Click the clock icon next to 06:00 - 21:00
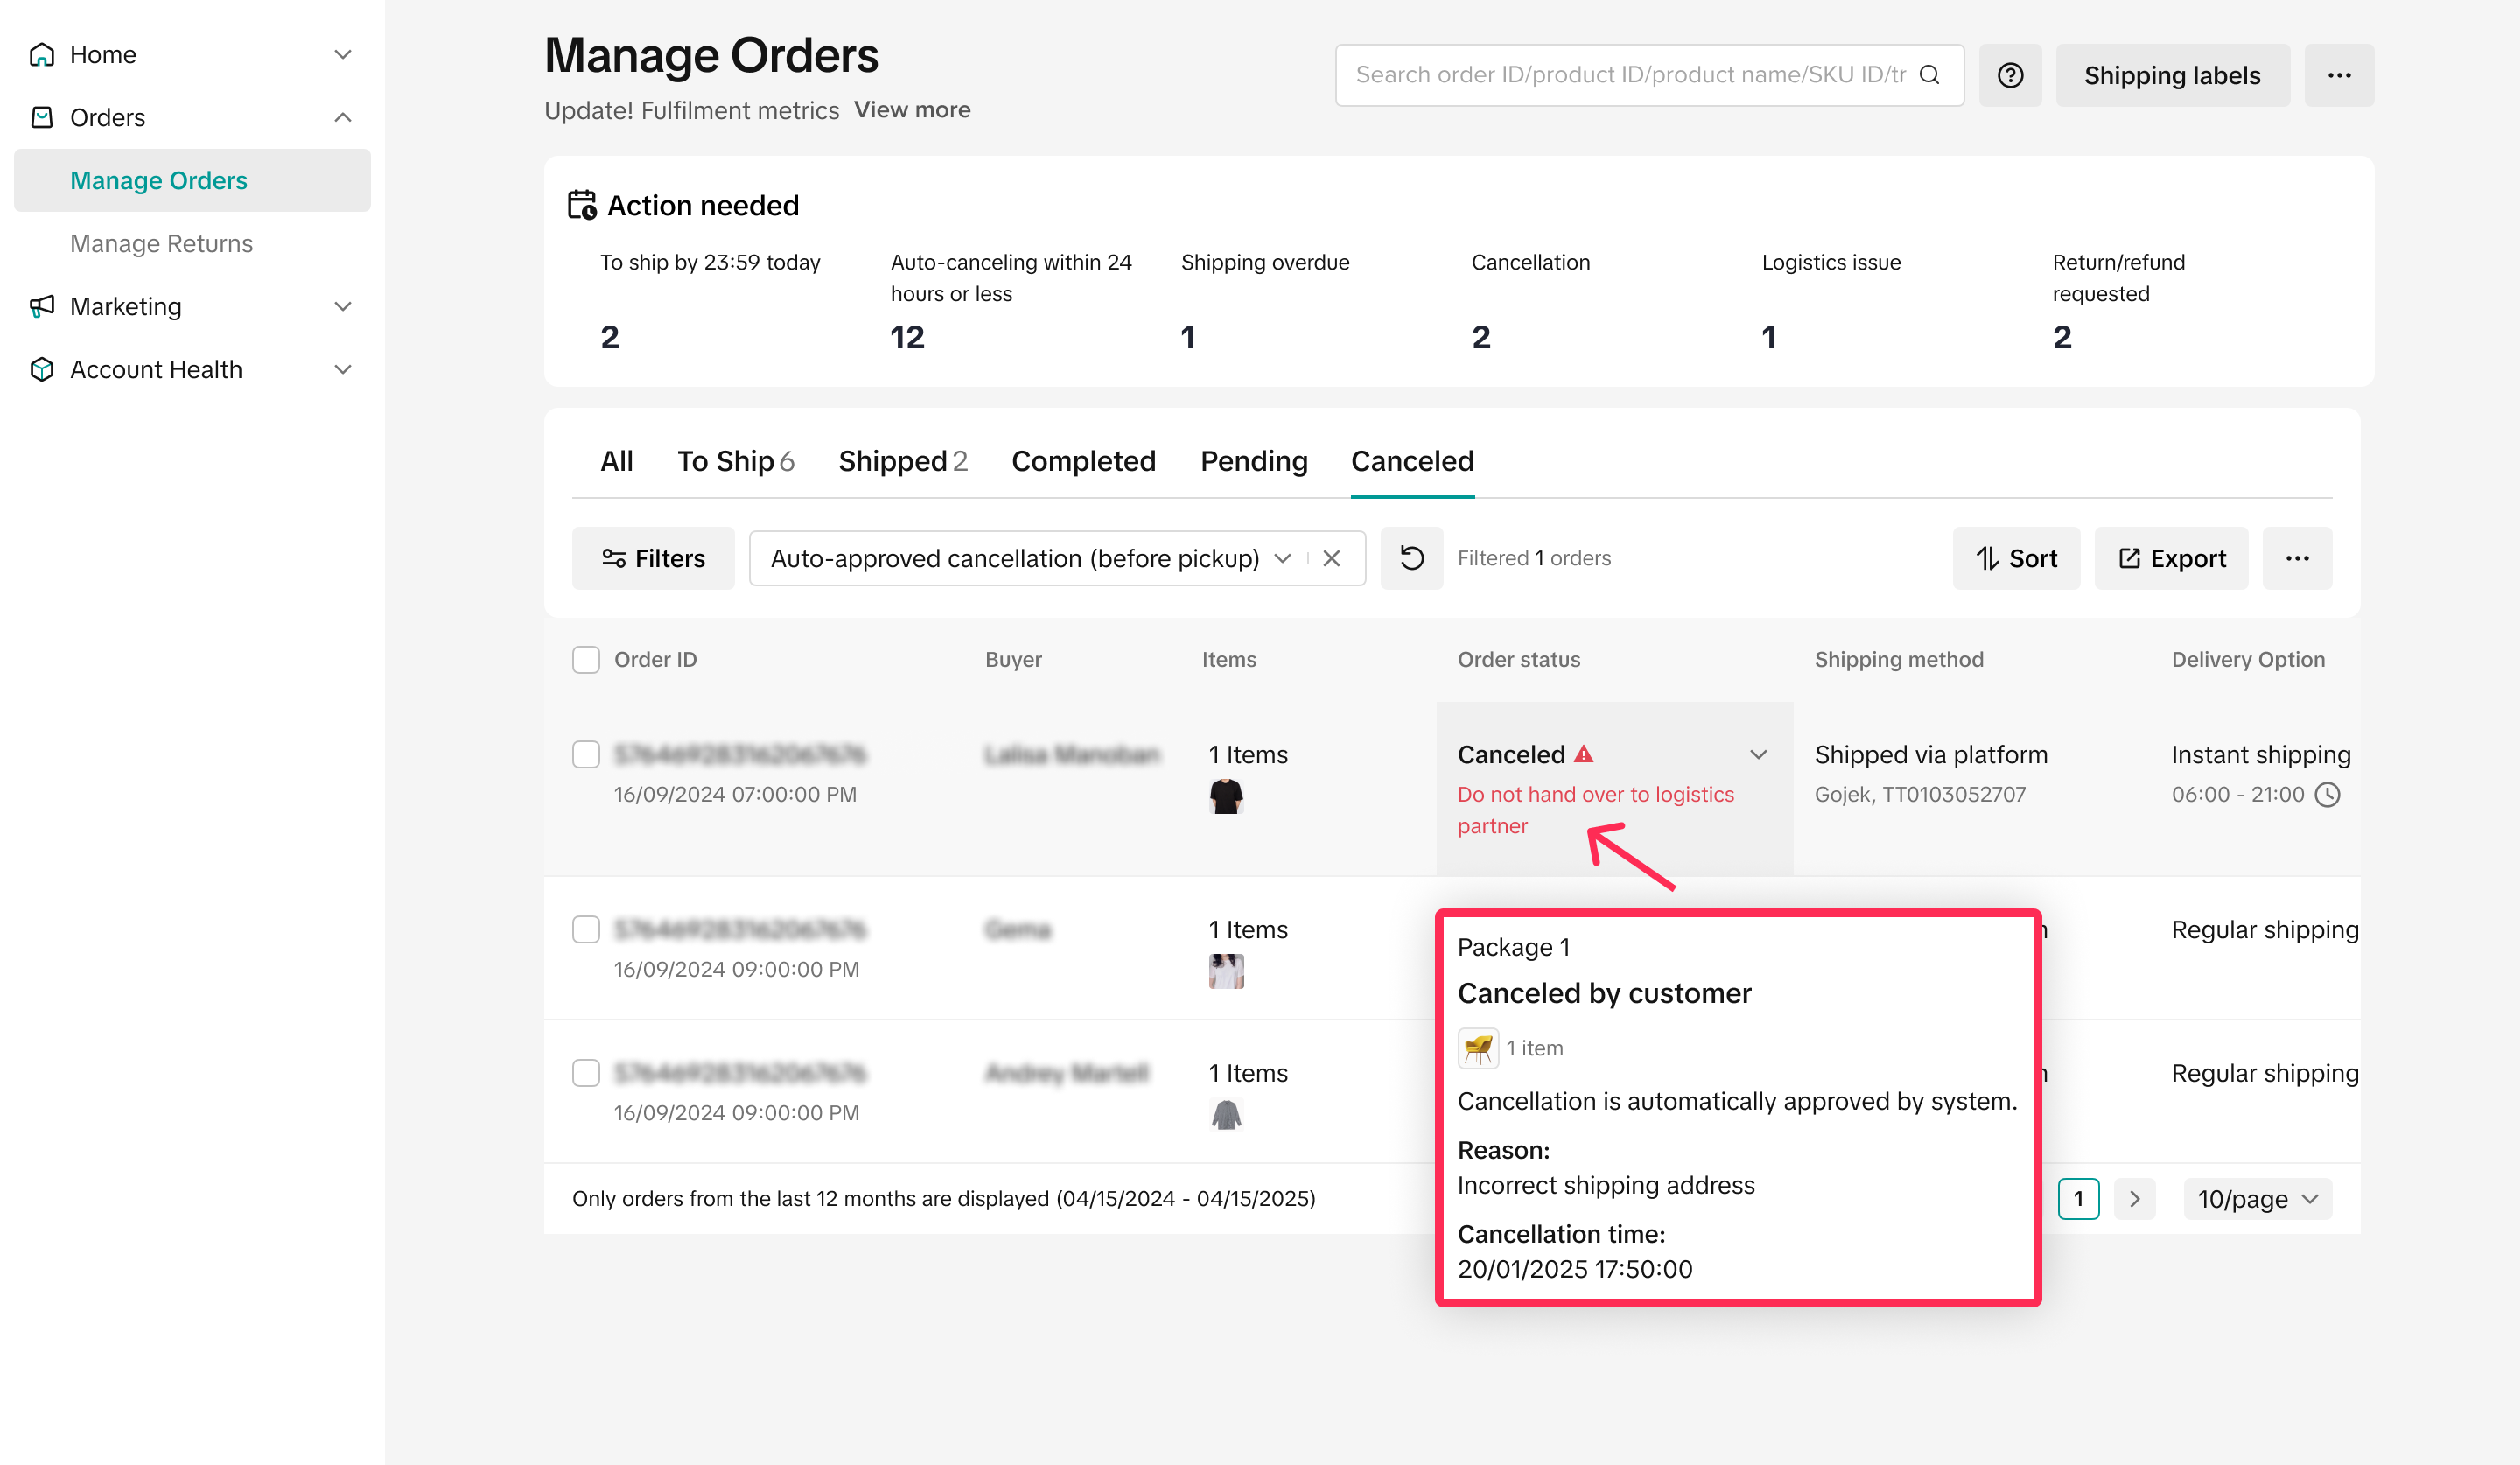The height and width of the screenshot is (1465, 2520). 2328,794
